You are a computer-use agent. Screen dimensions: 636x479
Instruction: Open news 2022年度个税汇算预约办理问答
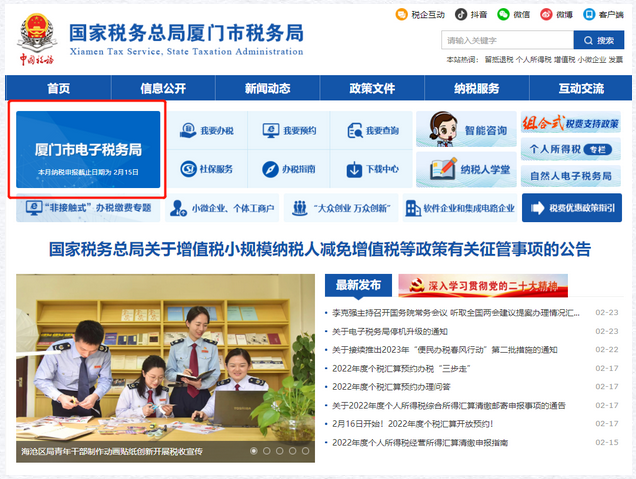[391, 387]
